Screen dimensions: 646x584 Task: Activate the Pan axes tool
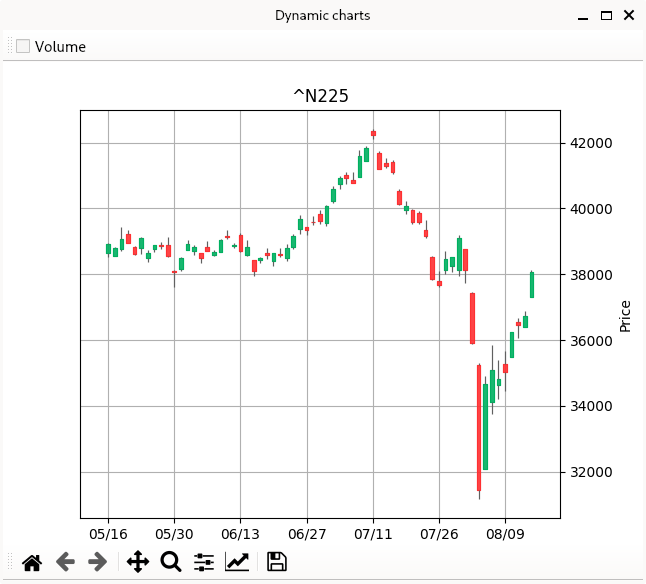pyautogui.click(x=138, y=562)
